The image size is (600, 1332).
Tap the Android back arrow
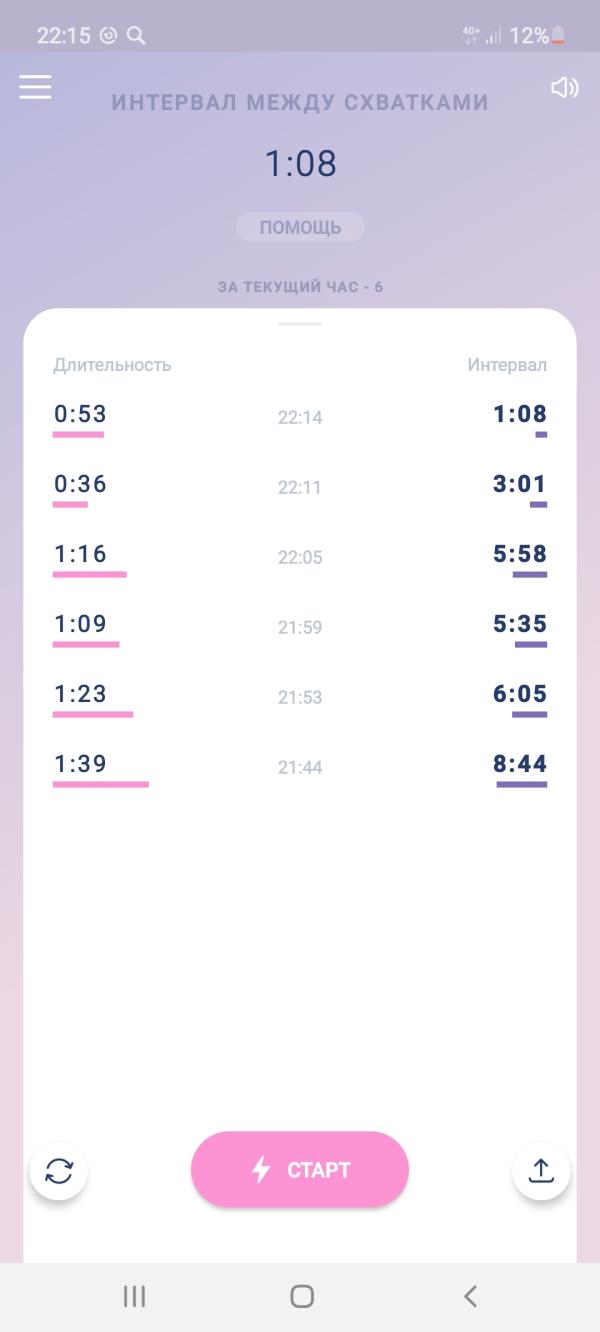tap(469, 1297)
